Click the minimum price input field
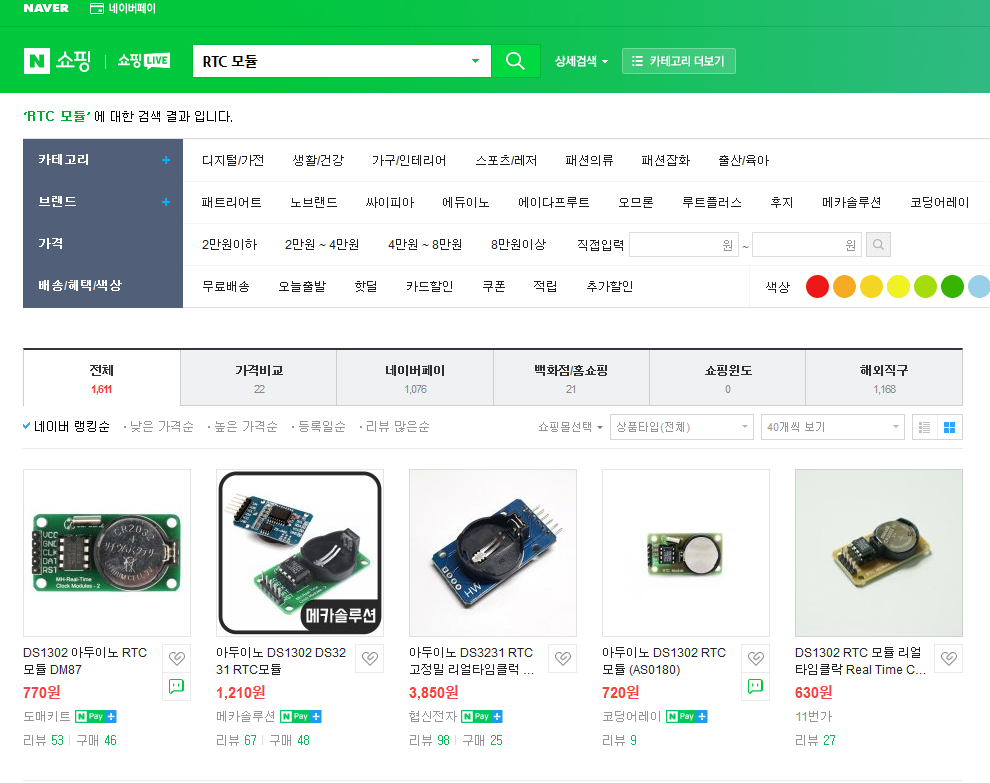Image resolution: width=990 pixels, height=783 pixels. [684, 244]
